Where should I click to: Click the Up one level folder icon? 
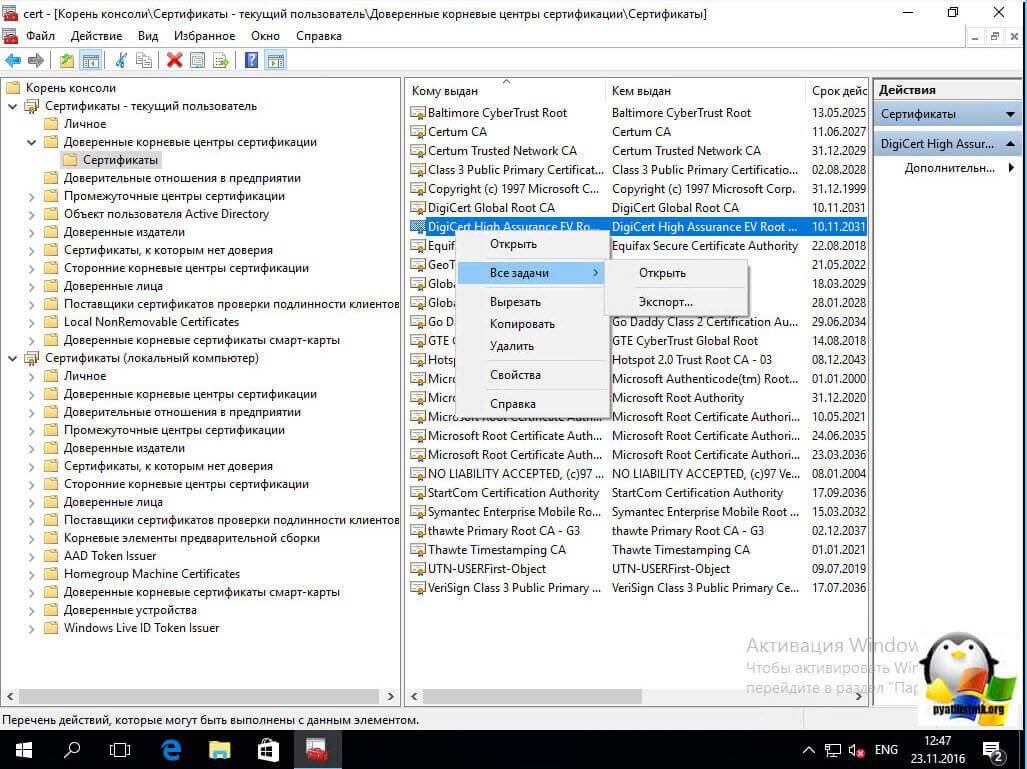(66, 61)
